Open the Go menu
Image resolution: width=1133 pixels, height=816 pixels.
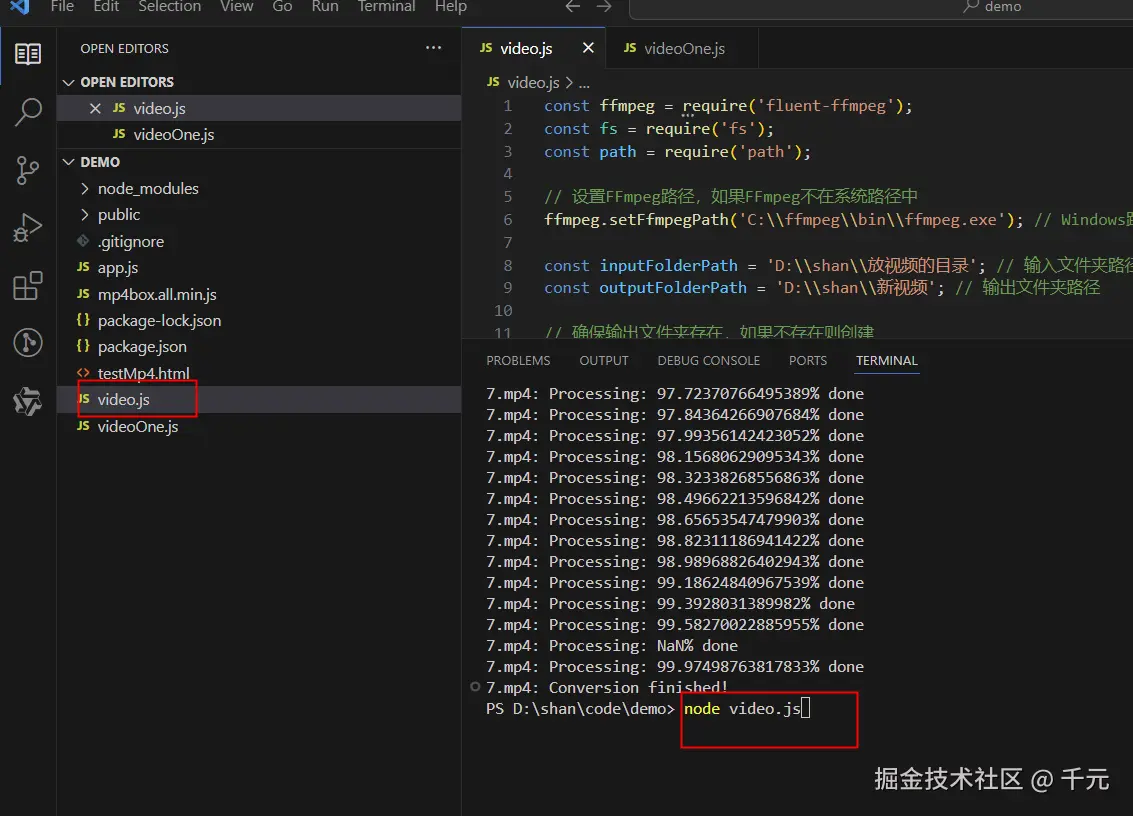click(282, 7)
